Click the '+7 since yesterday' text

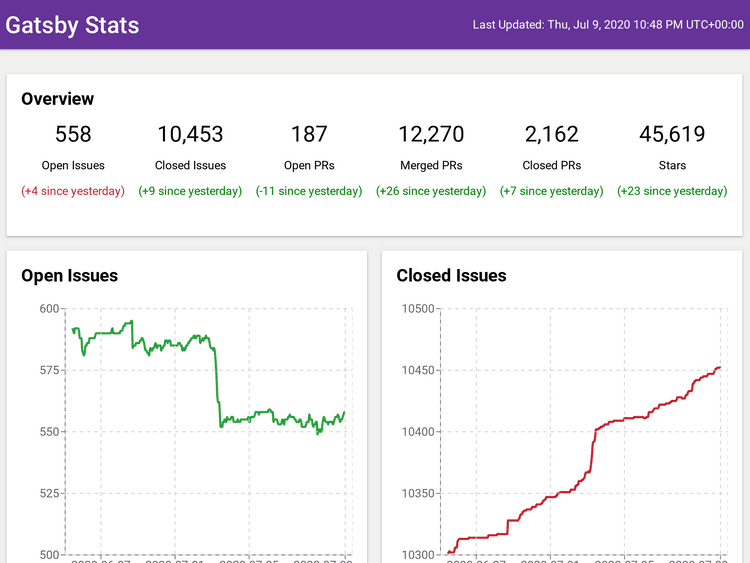551,191
